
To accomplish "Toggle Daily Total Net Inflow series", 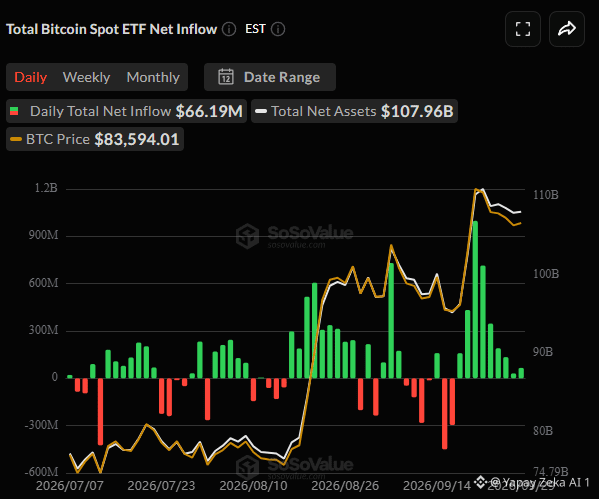I will pos(126,111).
